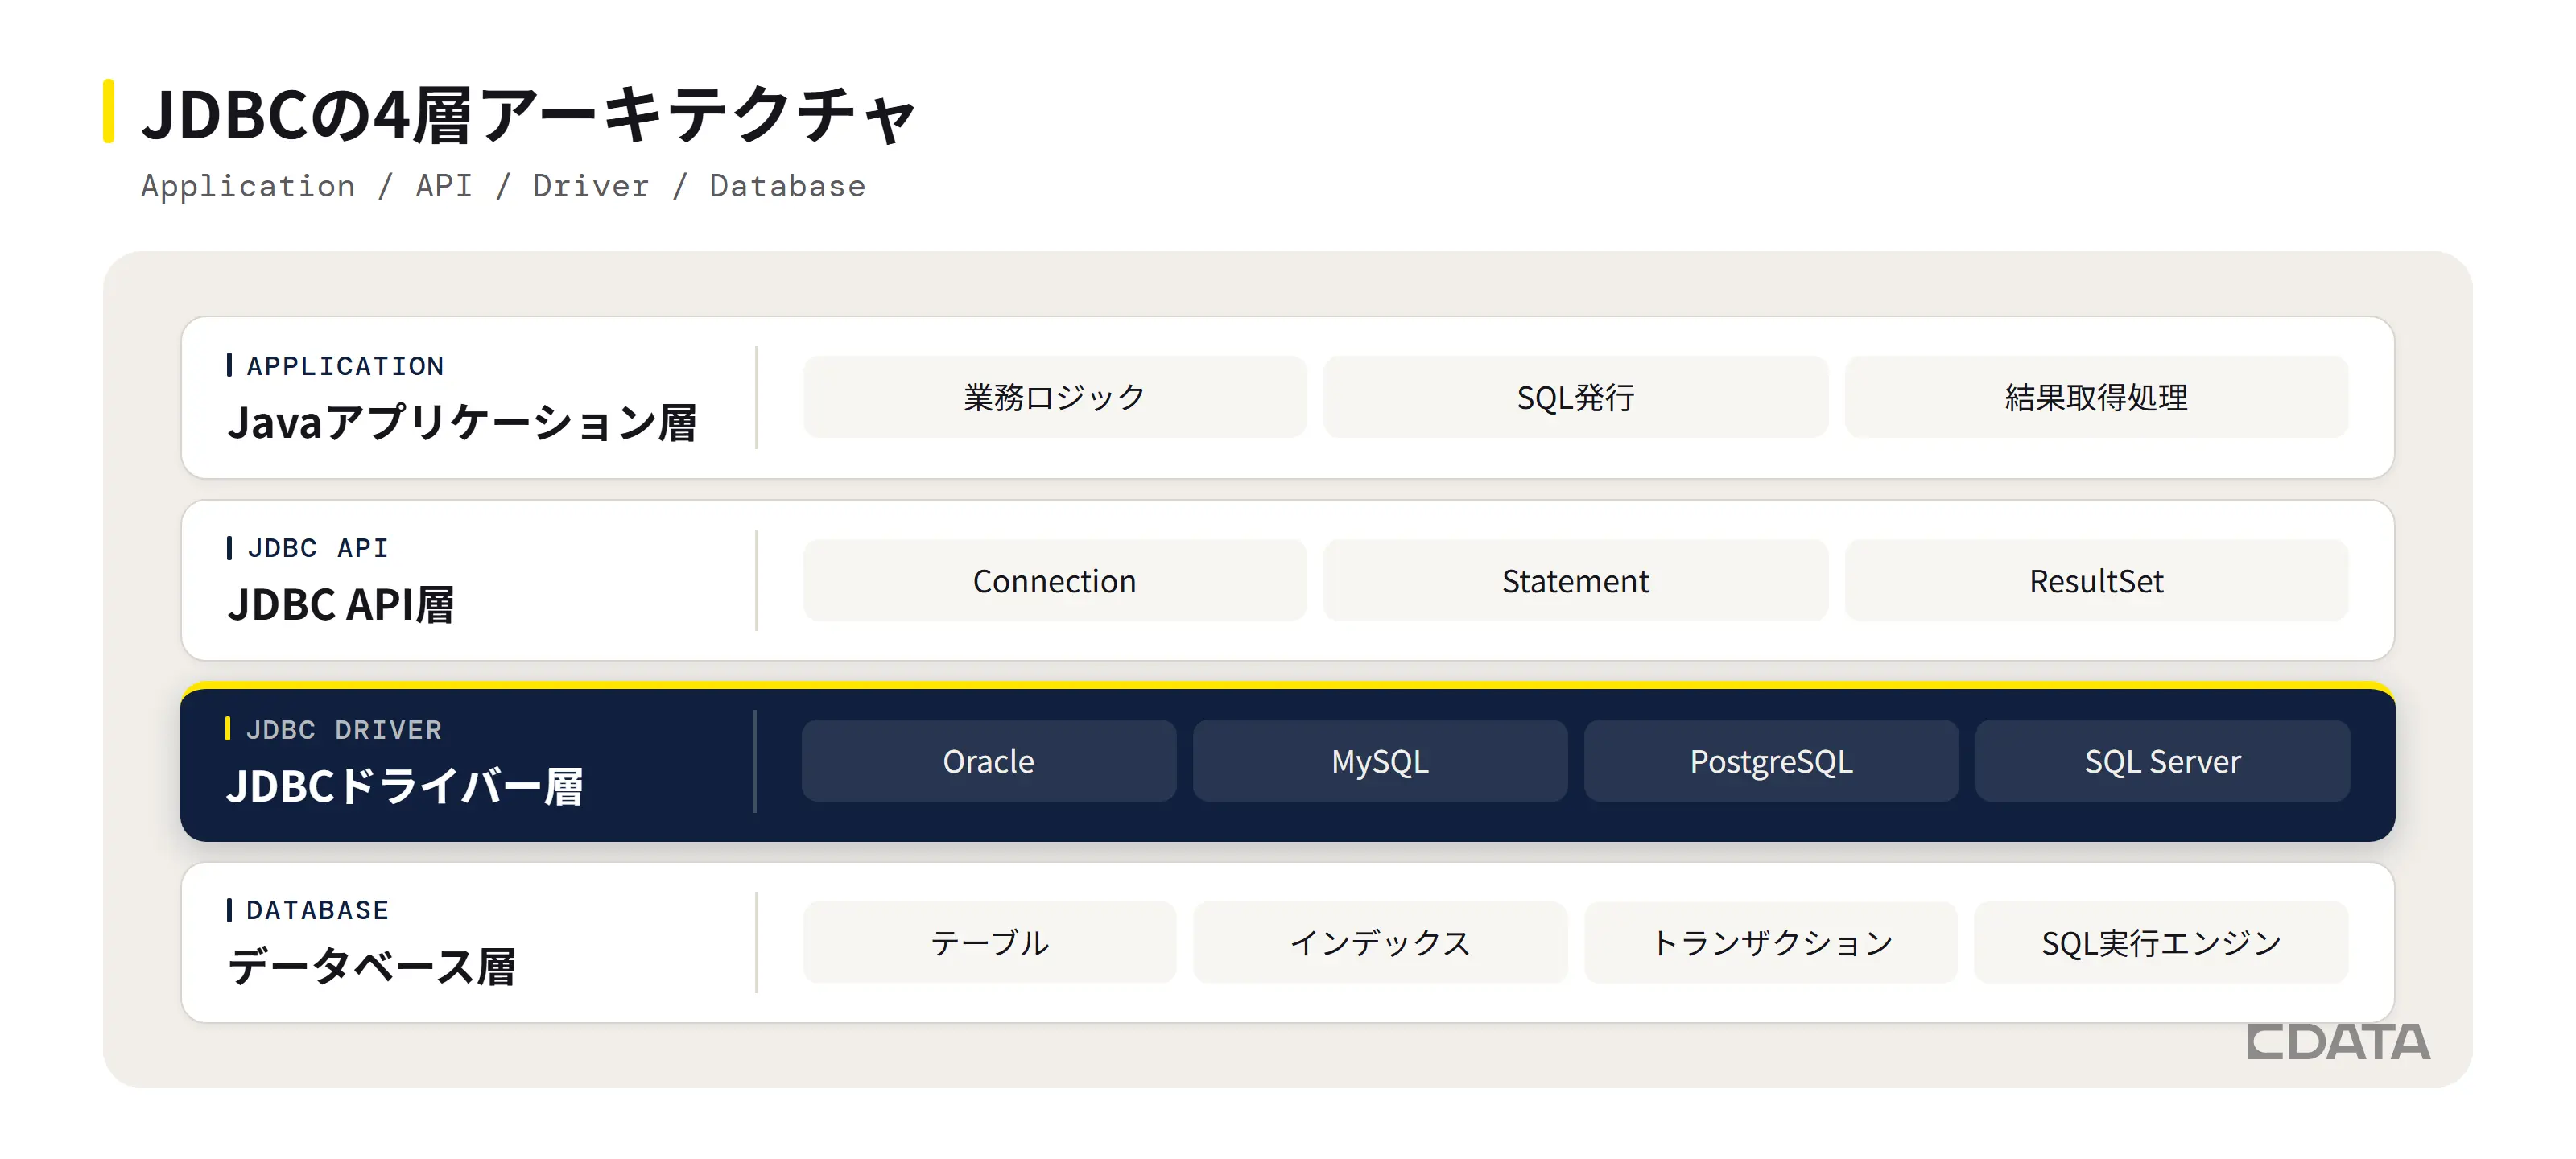Image resolution: width=2576 pixels, height=1159 pixels.
Task: Select the データベース層 heading
Action: [371, 967]
